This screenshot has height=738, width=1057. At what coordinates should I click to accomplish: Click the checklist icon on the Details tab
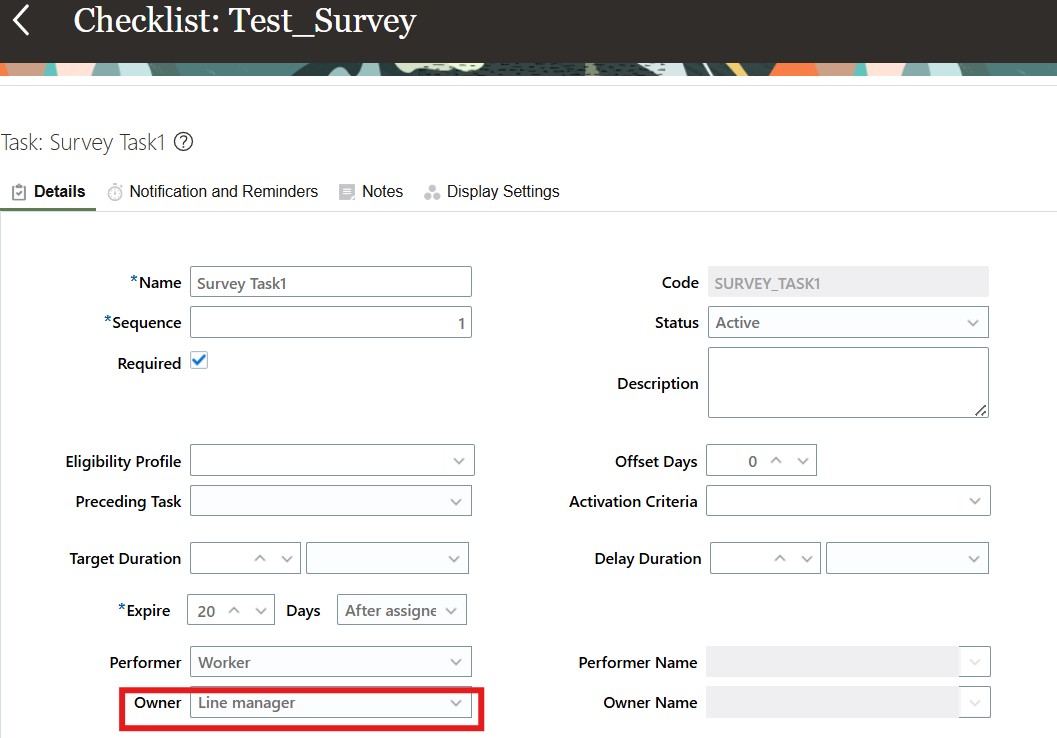[x=18, y=191]
